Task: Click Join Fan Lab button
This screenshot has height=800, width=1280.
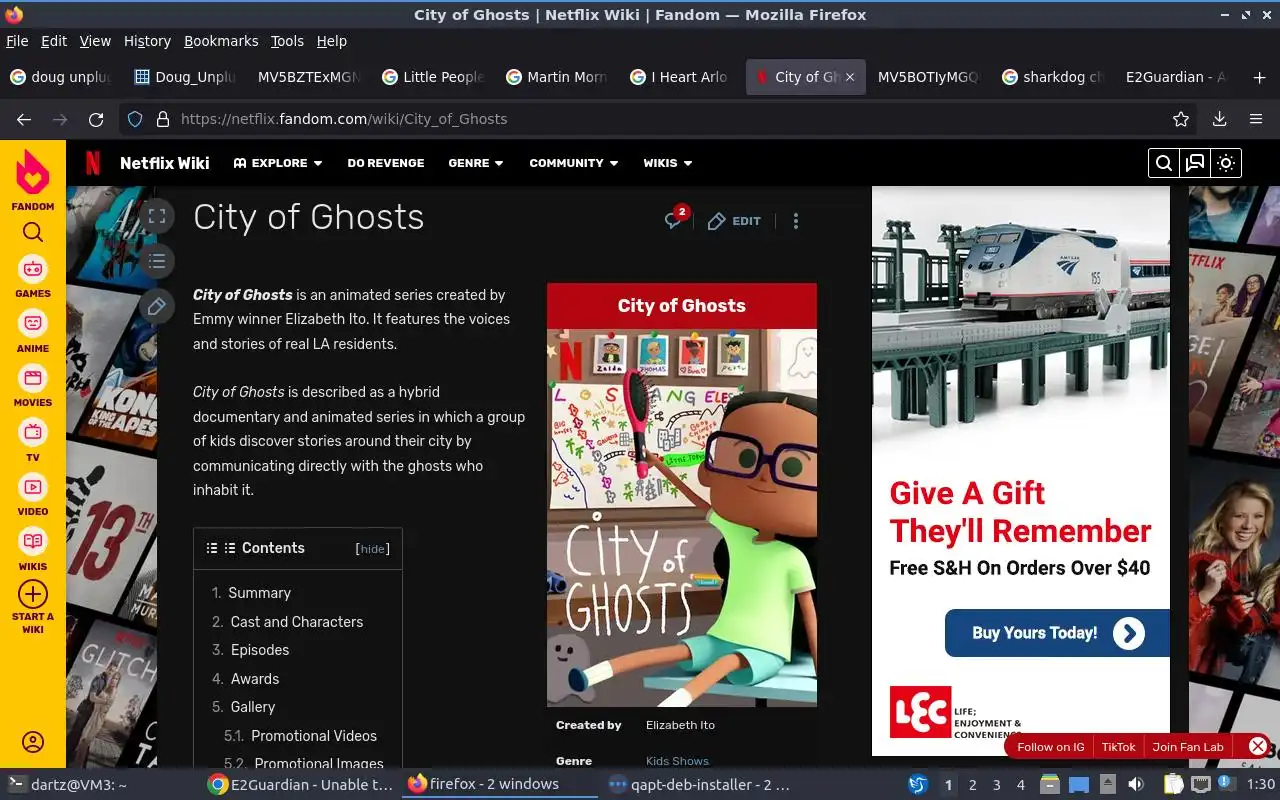Action: click(x=1187, y=747)
